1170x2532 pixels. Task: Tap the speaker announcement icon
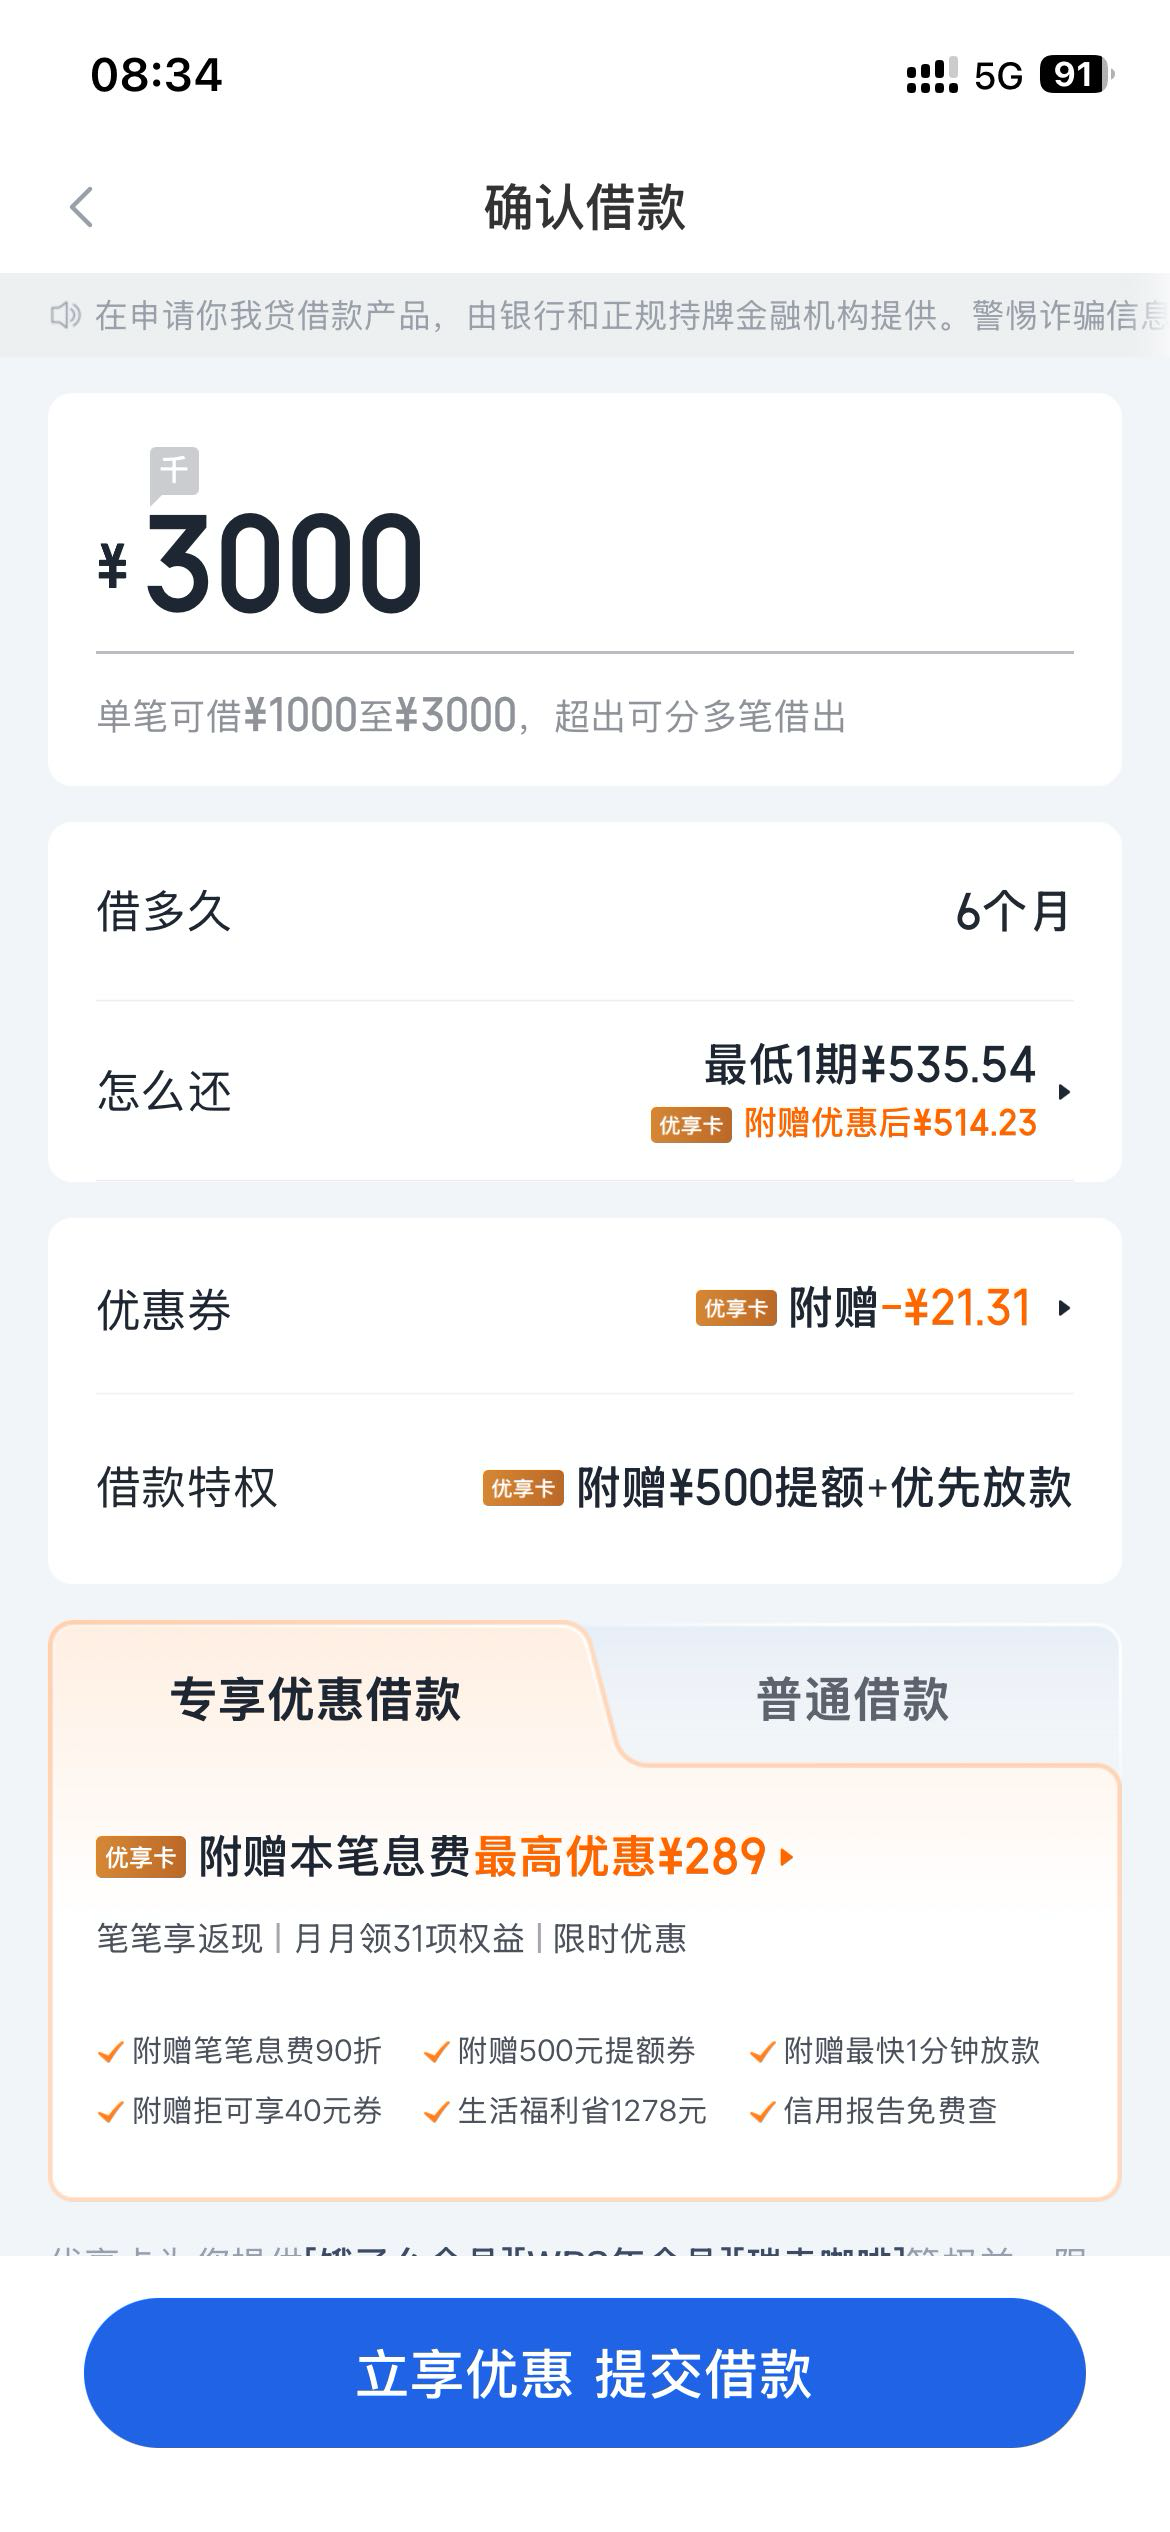65,316
